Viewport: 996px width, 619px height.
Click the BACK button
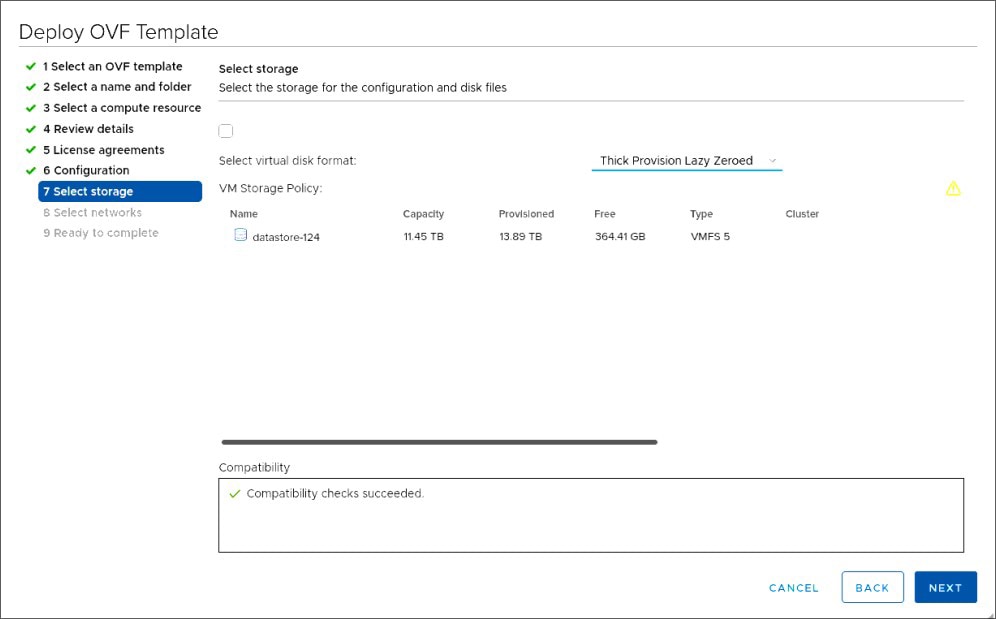pyautogui.click(x=871, y=587)
